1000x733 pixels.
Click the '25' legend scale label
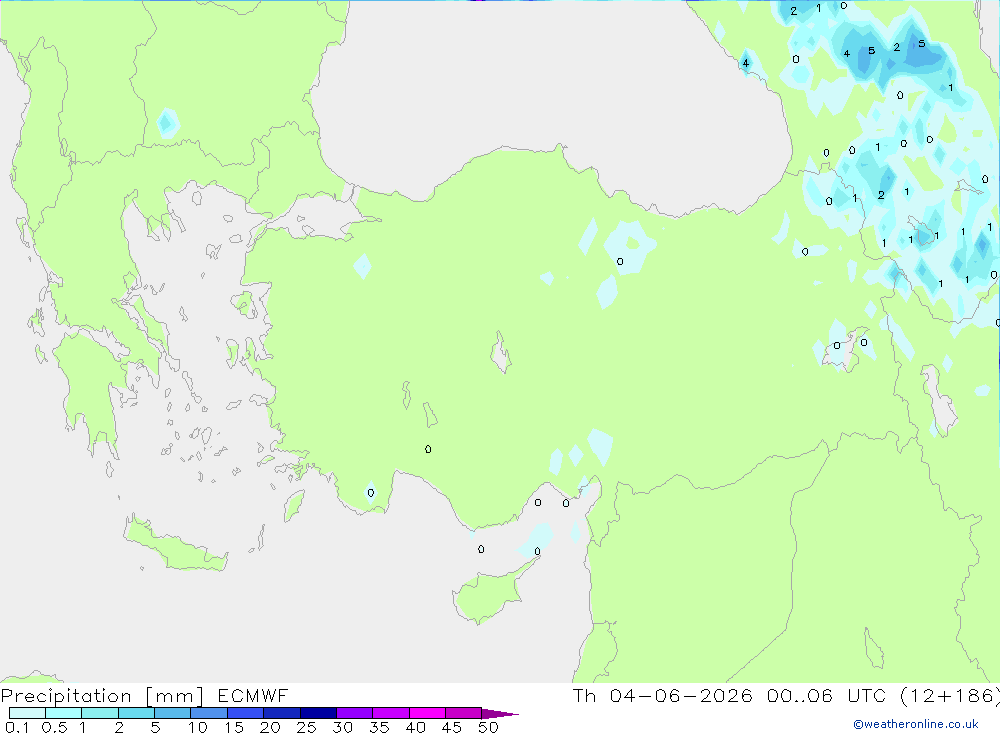[306, 727]
